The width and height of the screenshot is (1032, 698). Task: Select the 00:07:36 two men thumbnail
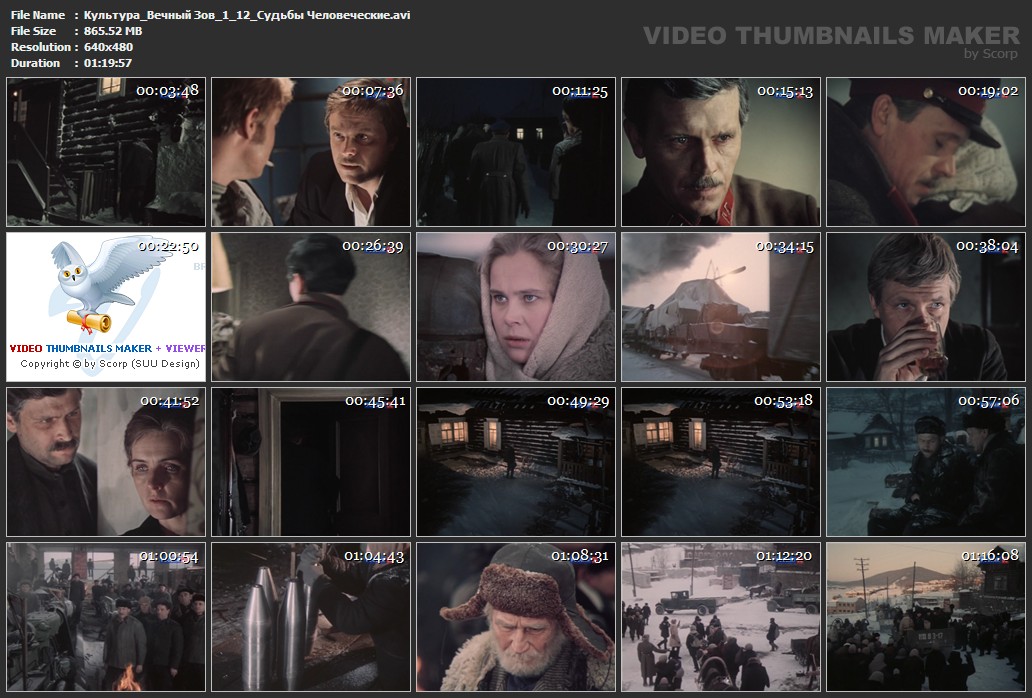(310, 152)
